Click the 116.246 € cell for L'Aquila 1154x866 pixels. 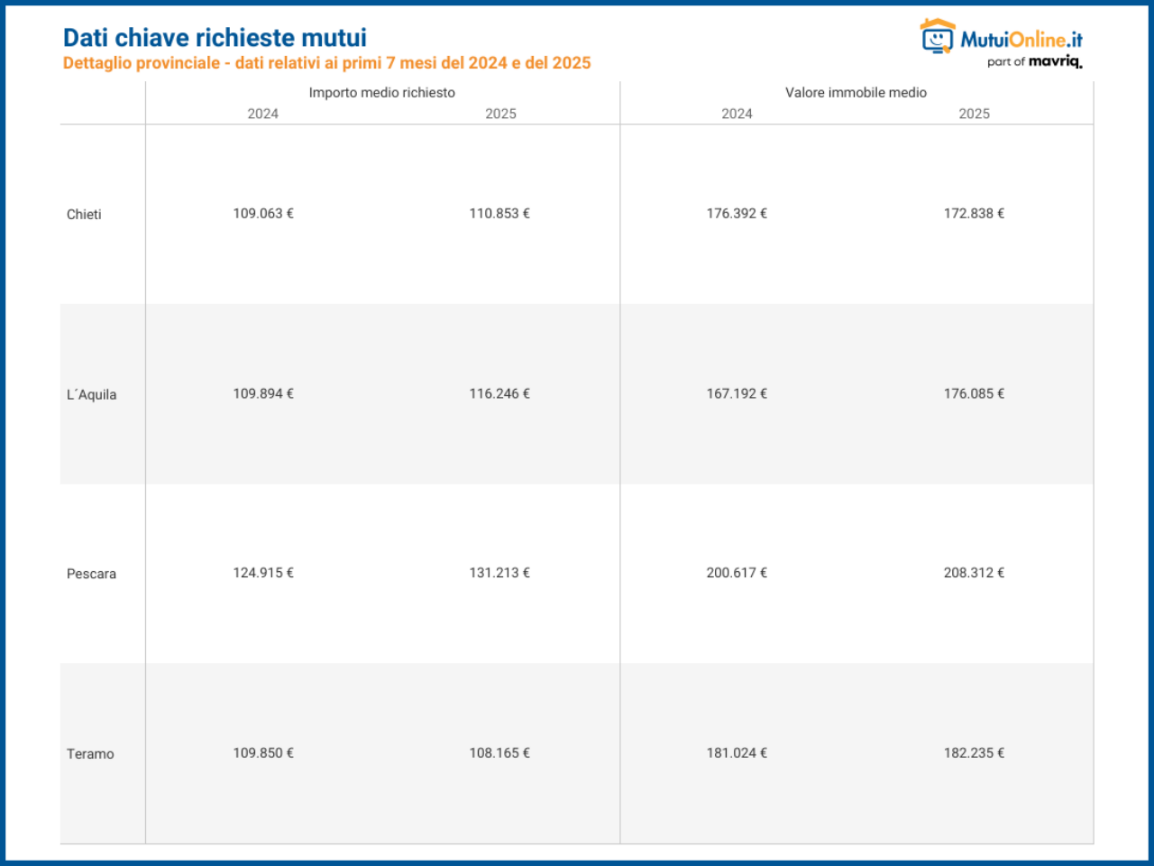pyautogui.click(x=499, y=393)
